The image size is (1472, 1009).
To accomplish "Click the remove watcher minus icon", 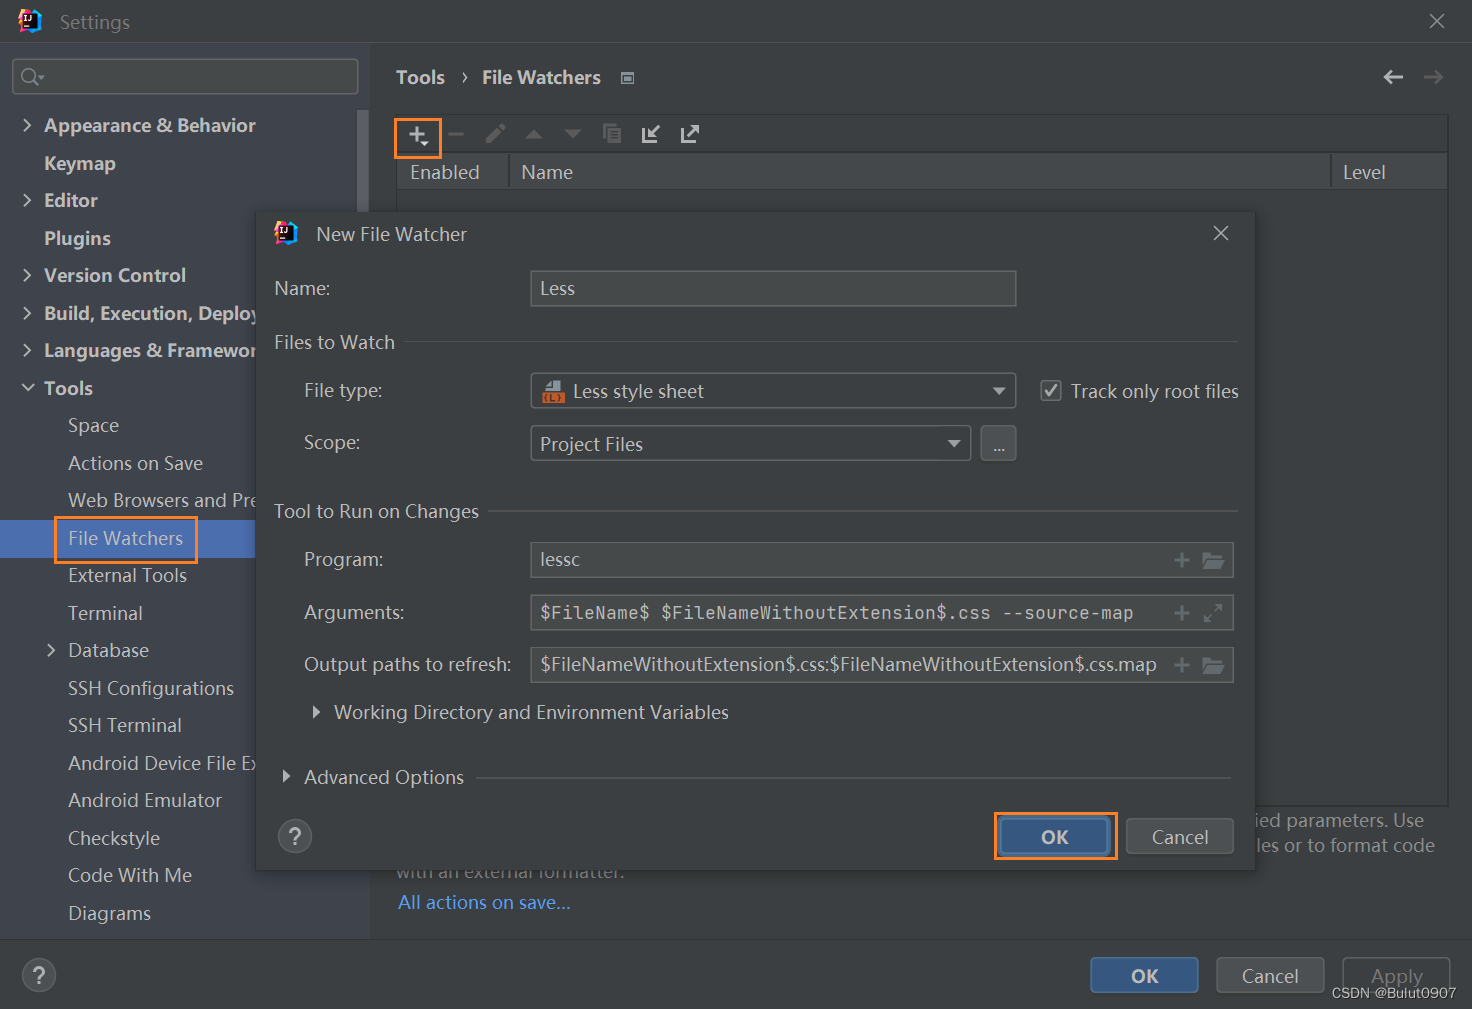I will (x=456, y=134).
